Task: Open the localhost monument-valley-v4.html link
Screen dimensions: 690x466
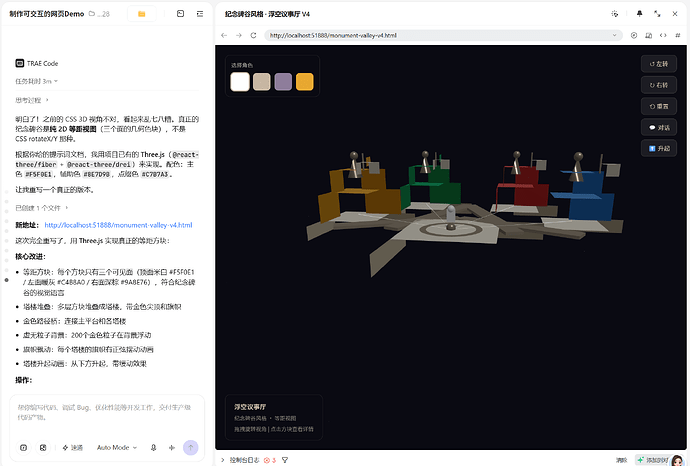Action: (x=118, y=225)
